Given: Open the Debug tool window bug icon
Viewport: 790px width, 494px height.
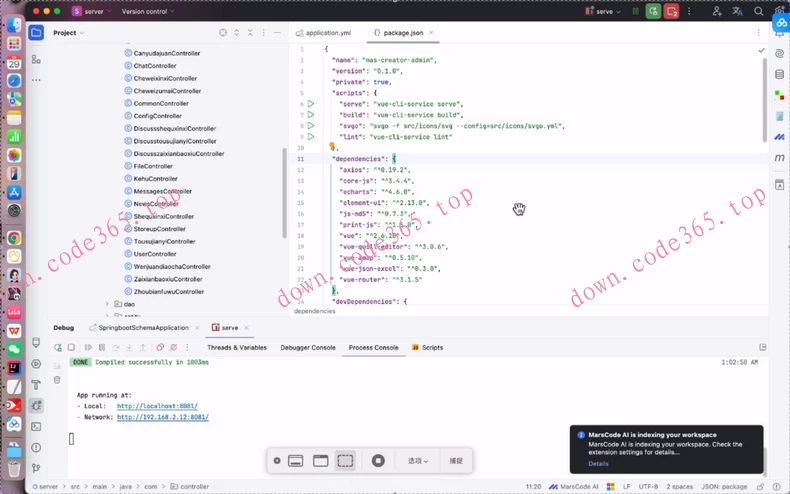Looking at the screenshot, I should coord(36,406).
